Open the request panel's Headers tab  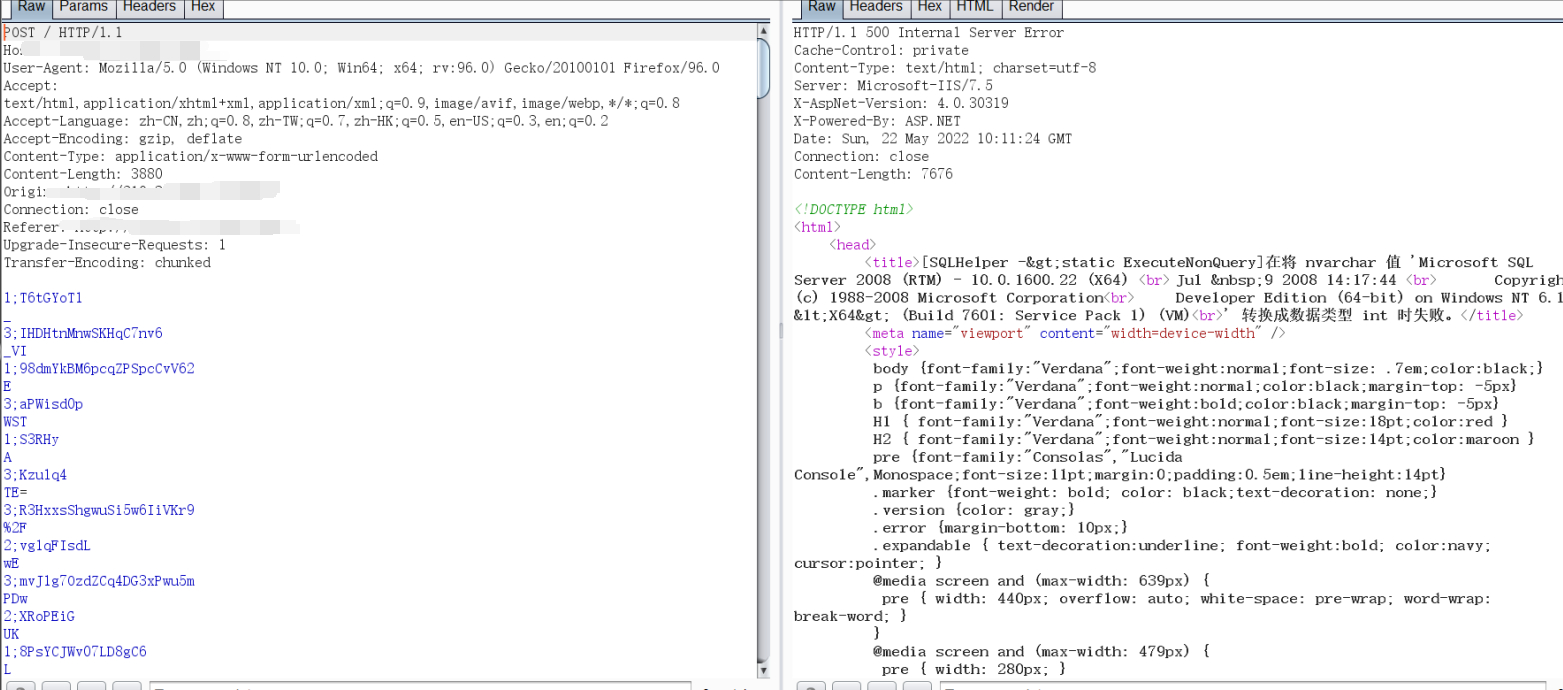[x=149, y=7]
